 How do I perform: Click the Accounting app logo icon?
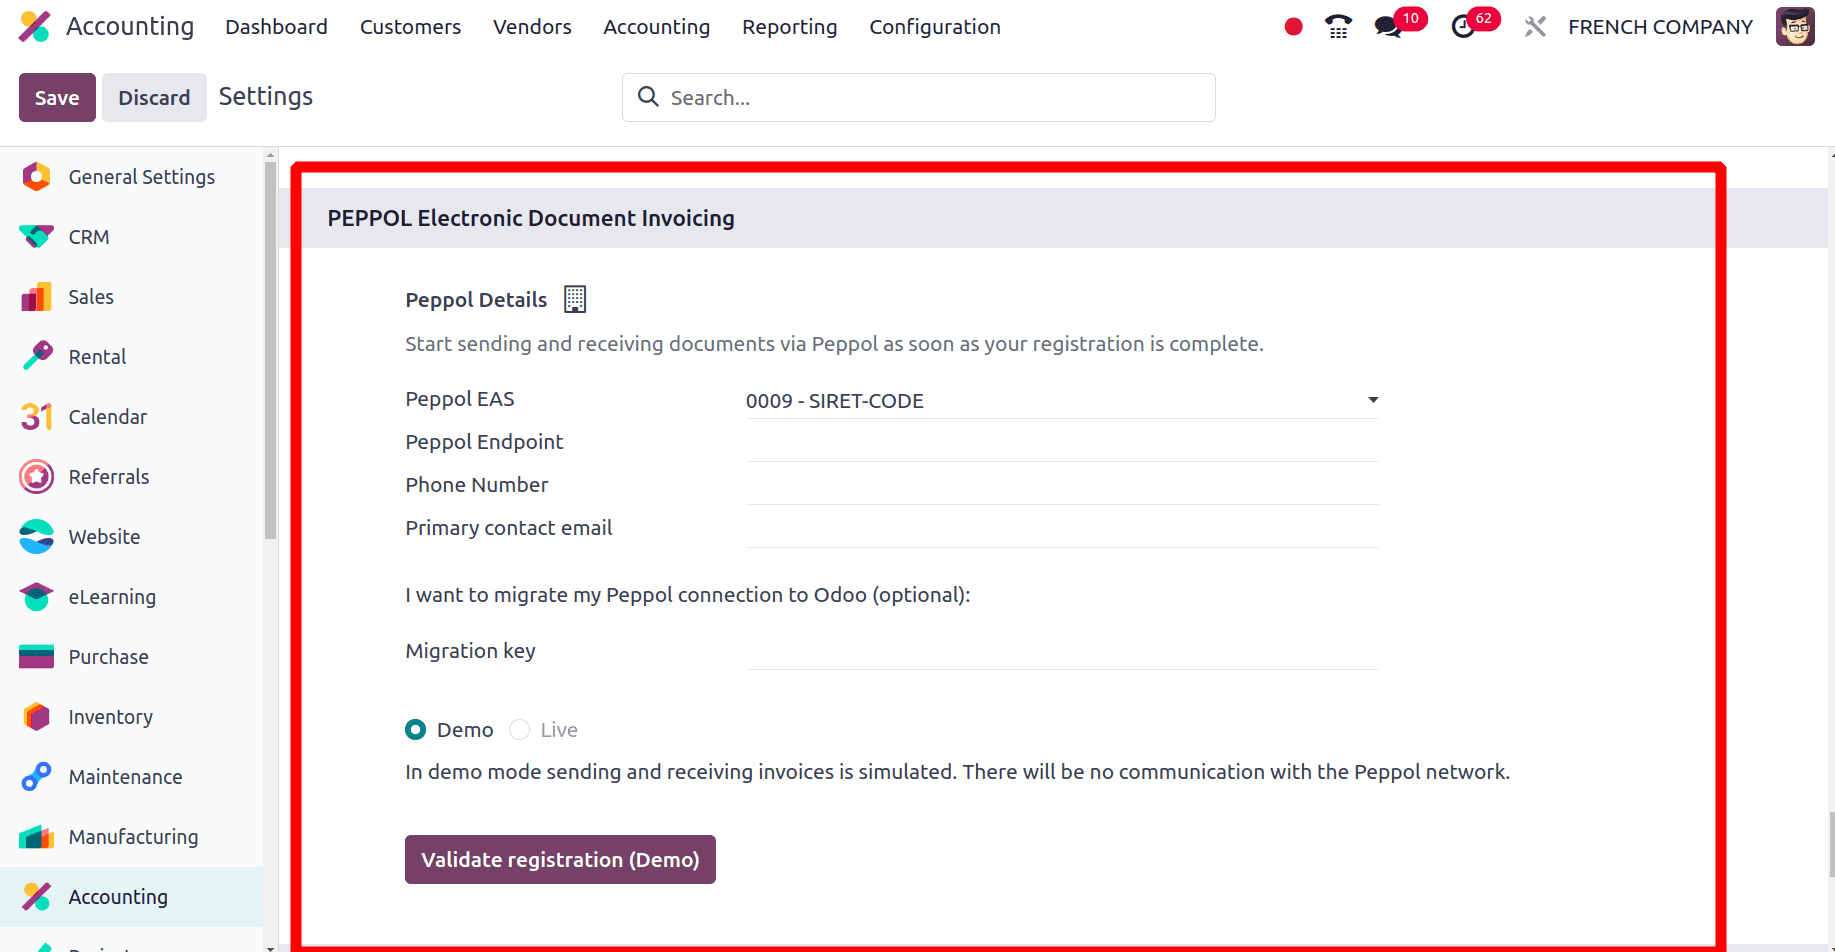tap(35, 27)
